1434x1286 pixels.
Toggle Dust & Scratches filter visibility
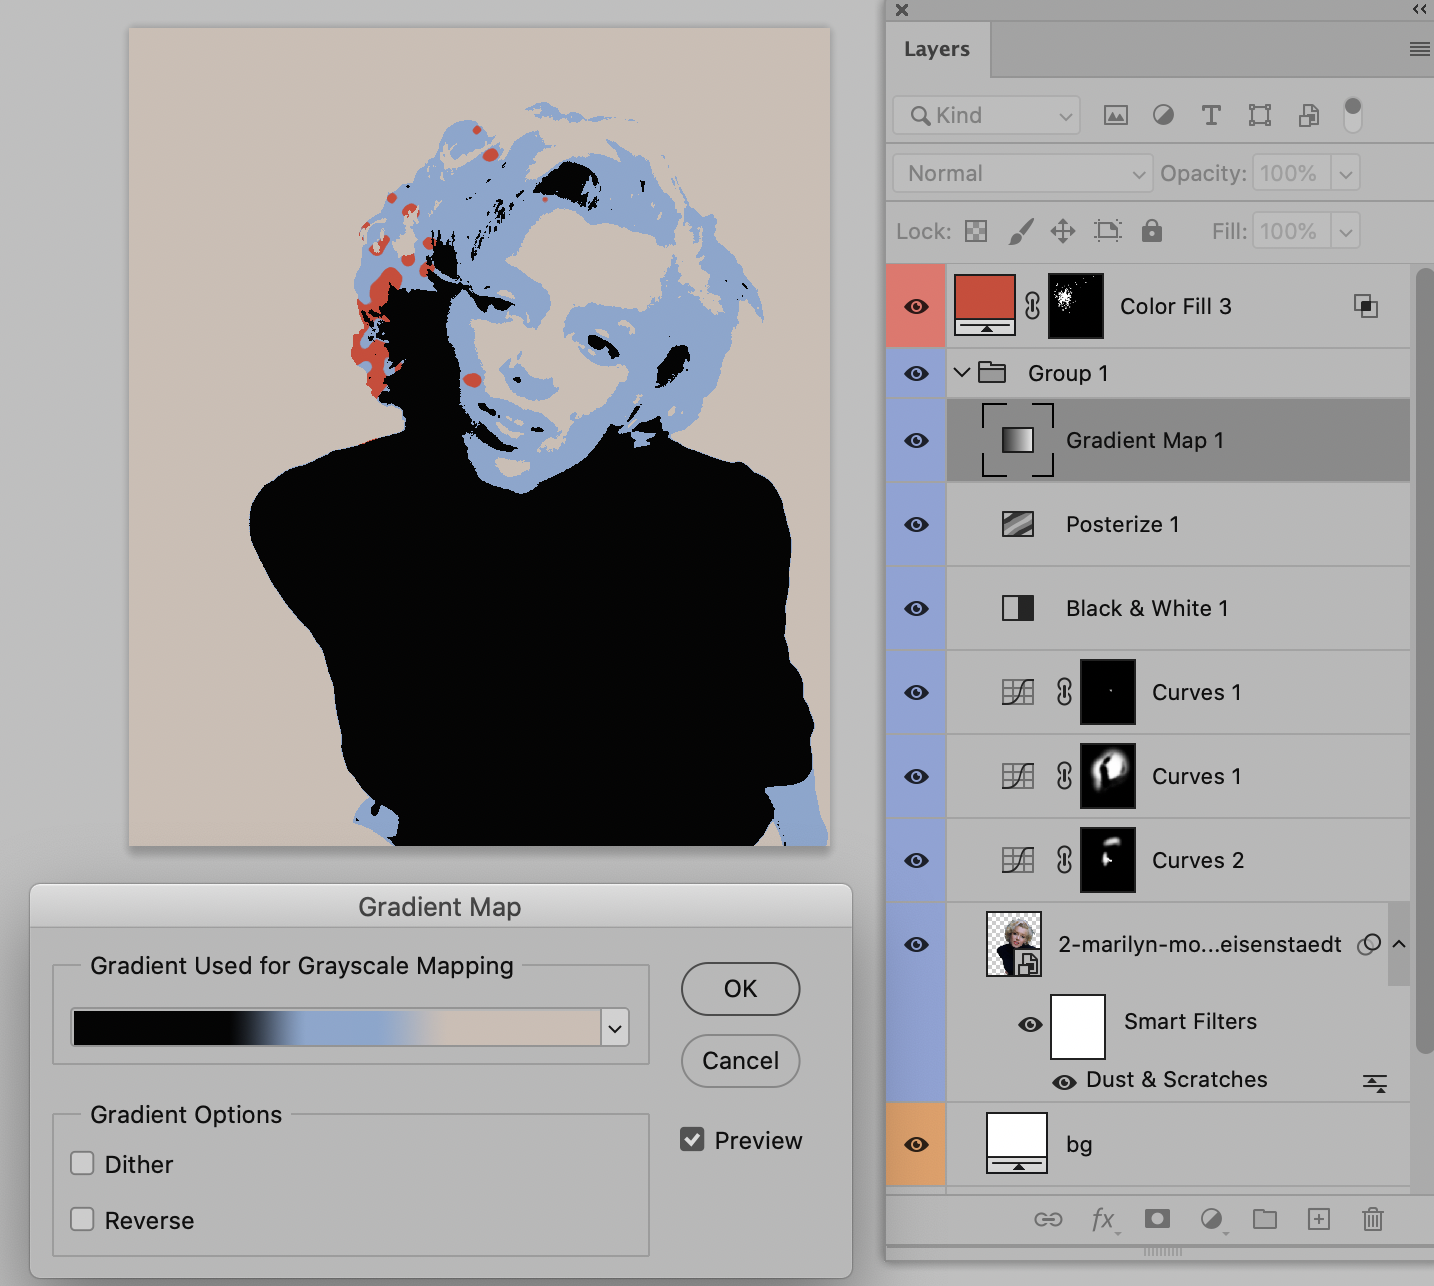[1065, 1082]
